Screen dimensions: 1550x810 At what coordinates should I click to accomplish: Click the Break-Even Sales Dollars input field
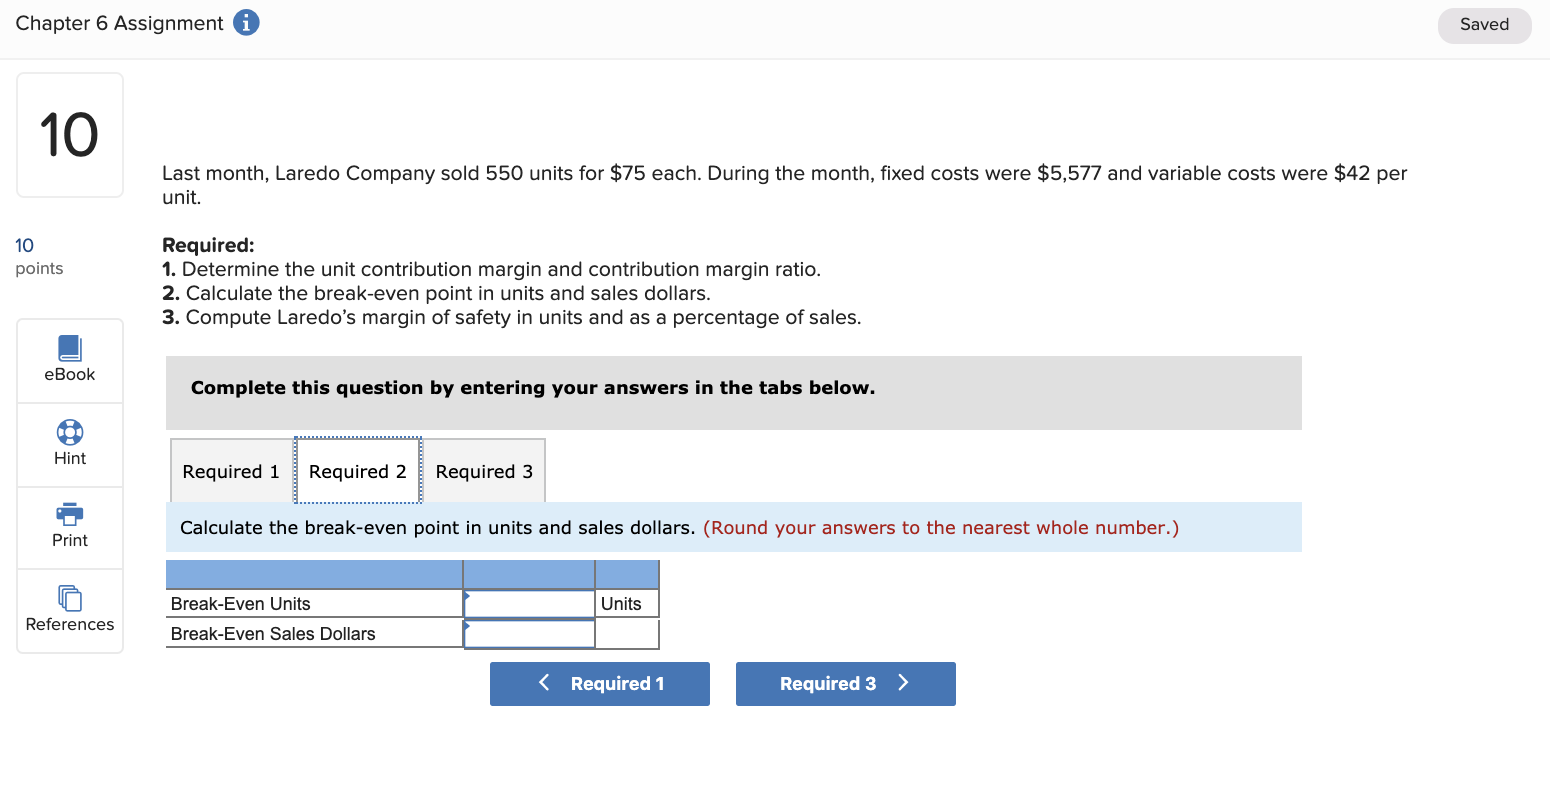coord(528,633)
